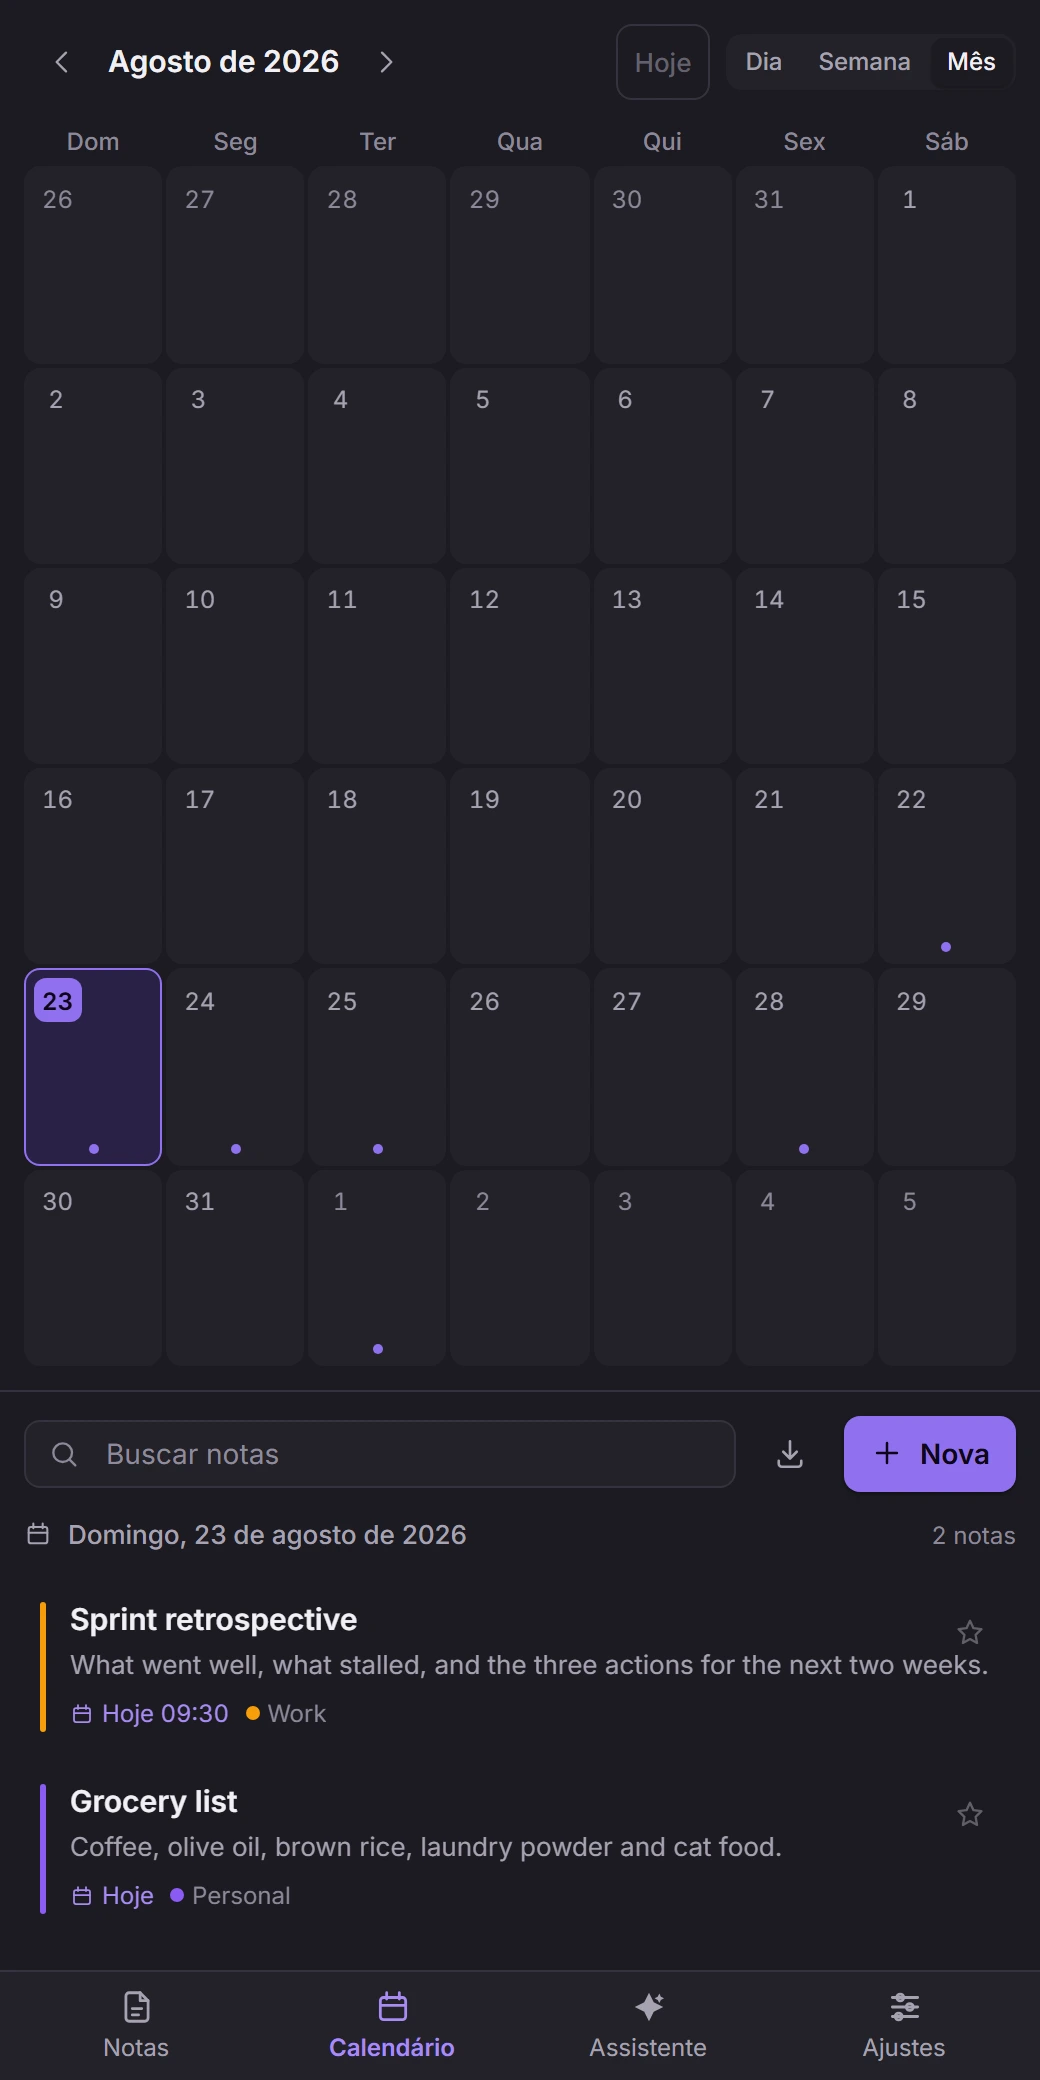Viewport: 1040px width, 2080px height.
Task: Switch to Semana view
Action: coord(864,62)
